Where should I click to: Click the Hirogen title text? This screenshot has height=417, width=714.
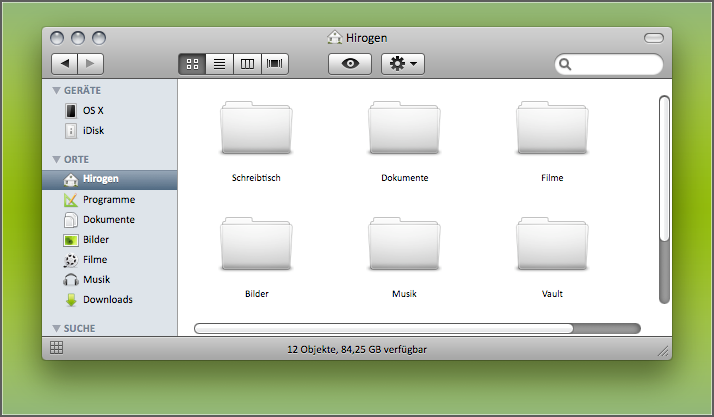367,38
